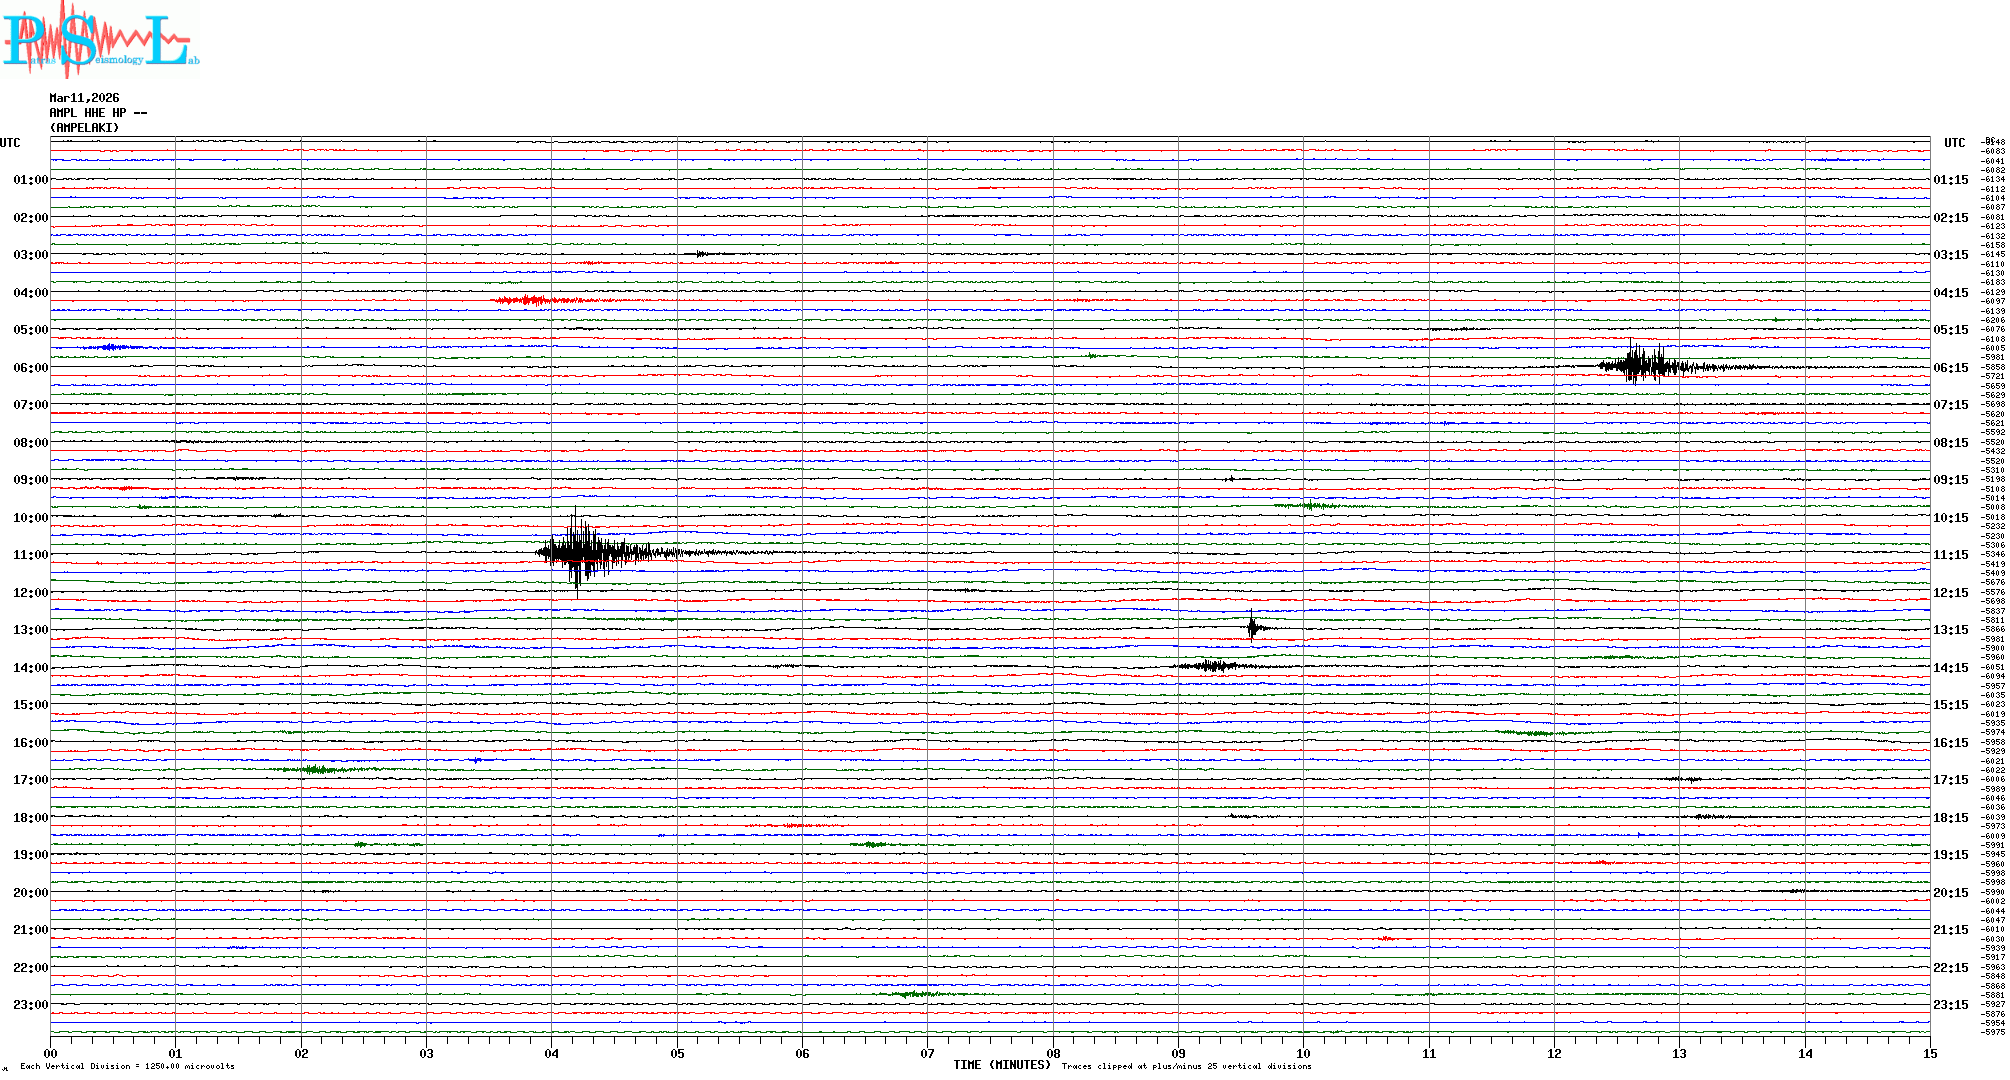Screen dimensions: 2010x1080
Task: Click the minute 10 tick label on bottom axis
Action: pos(1303,1054)
